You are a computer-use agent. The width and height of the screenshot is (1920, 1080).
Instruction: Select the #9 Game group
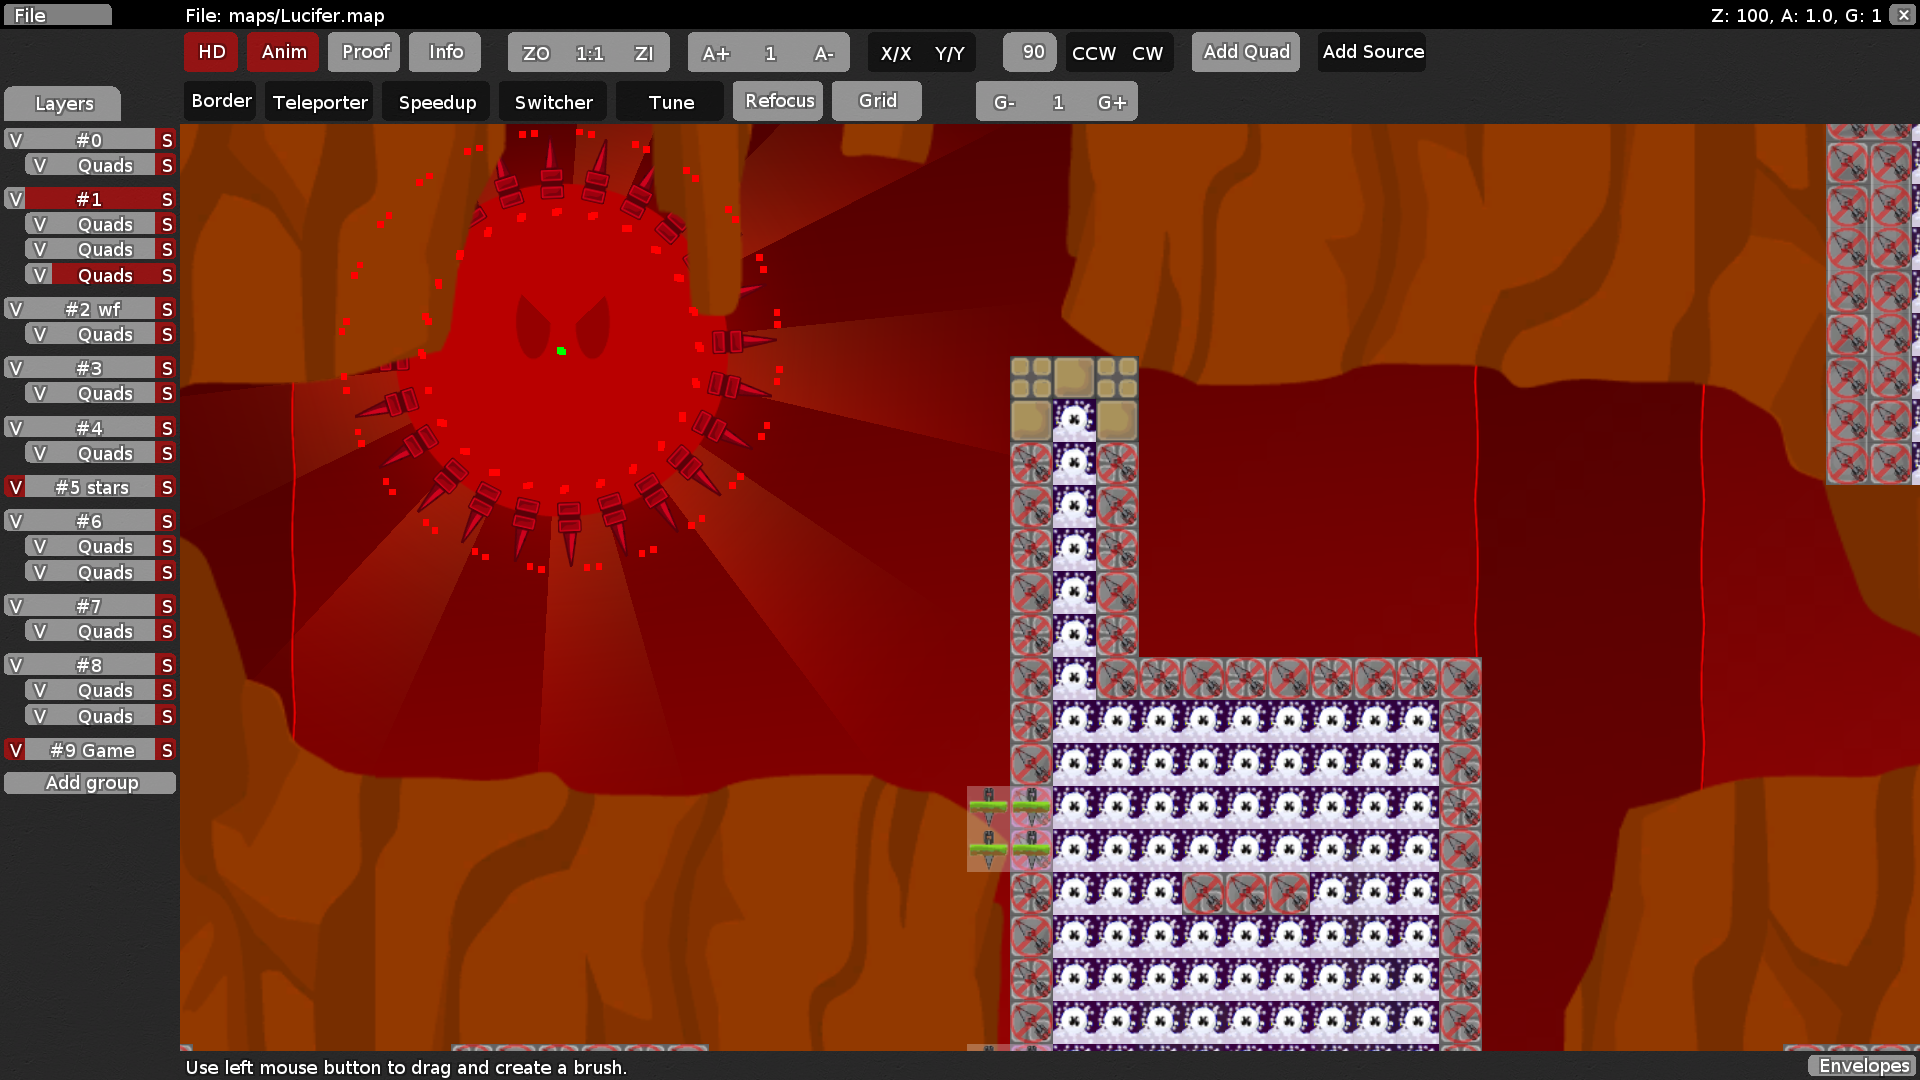pyautogui.click(x=90, y=749)
